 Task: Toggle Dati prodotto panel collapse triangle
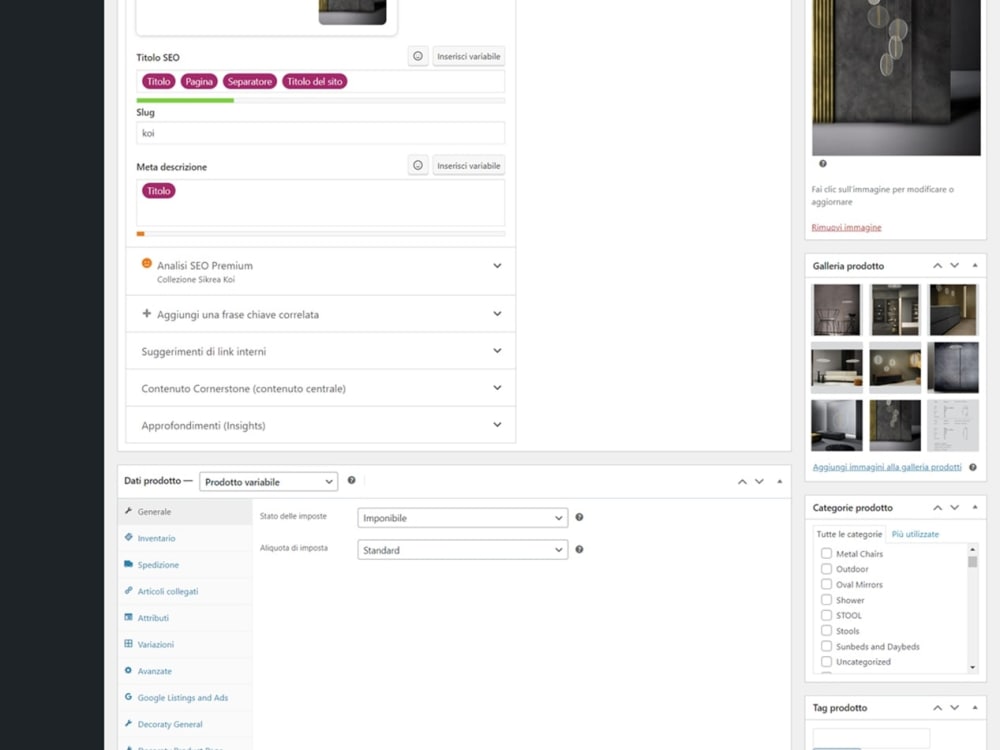pos(779,482)
